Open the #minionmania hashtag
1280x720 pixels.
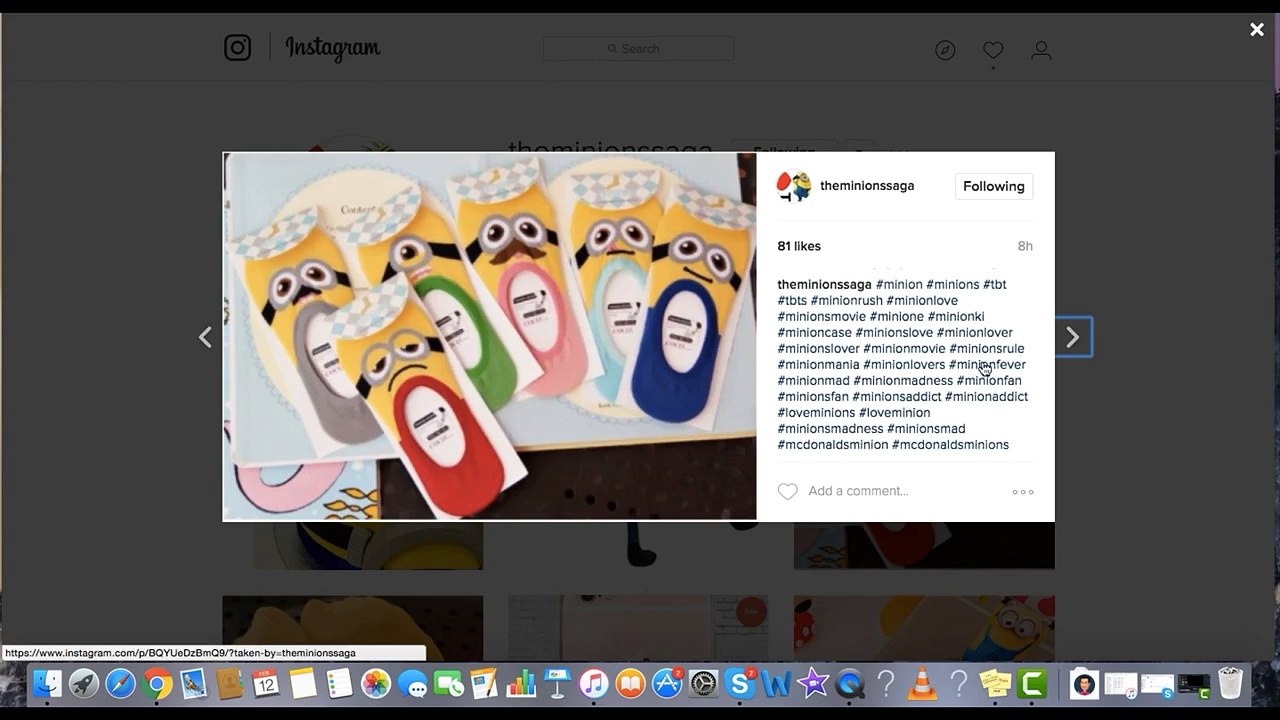[x=819, y=364]
